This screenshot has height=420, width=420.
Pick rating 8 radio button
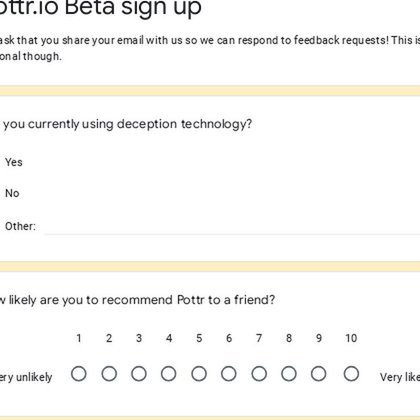pyautogui.click(x=289, y=374)
